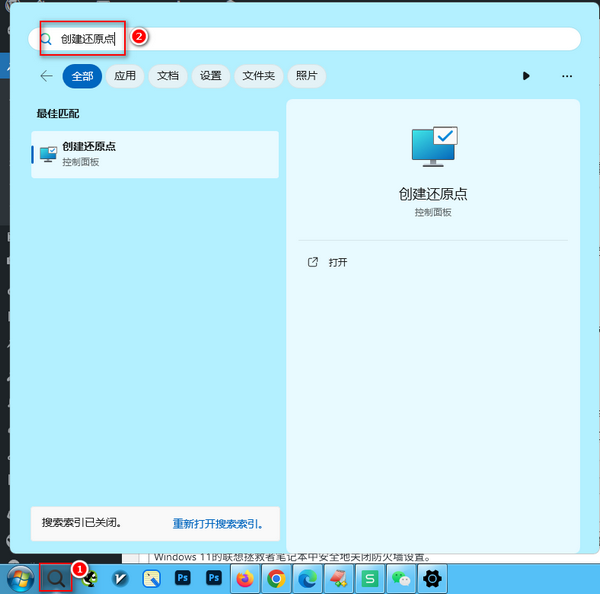Click the taskbar search magnifier icon

(56, 577)
